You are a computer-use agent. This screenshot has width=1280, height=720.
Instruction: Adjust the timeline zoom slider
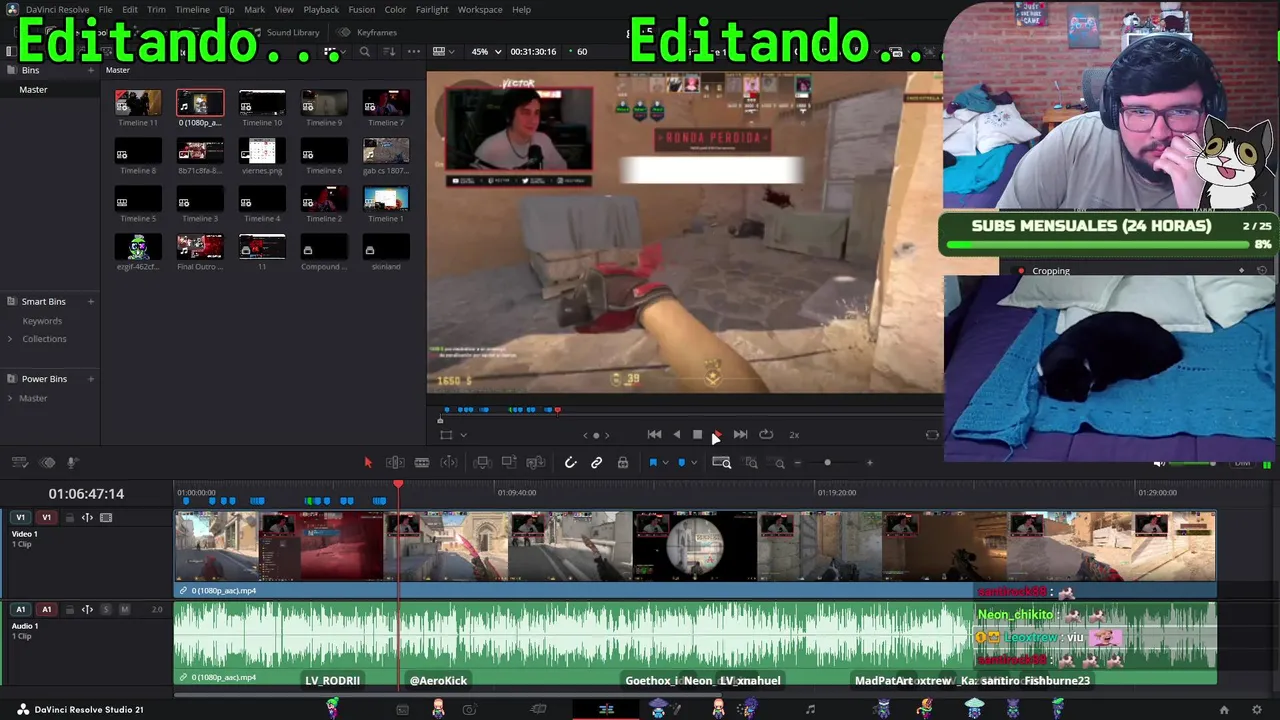[827, 463]
